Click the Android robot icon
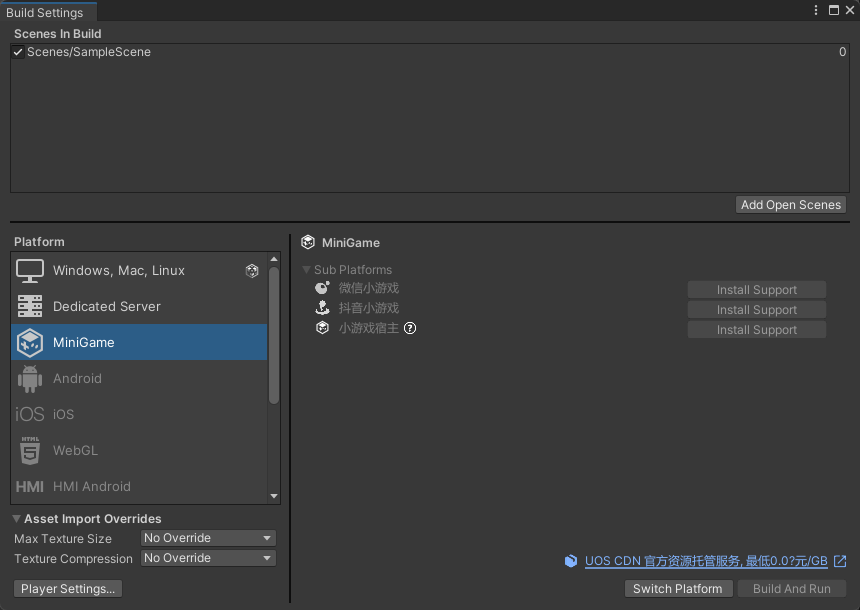860x610 pixels. click(30, 379)
